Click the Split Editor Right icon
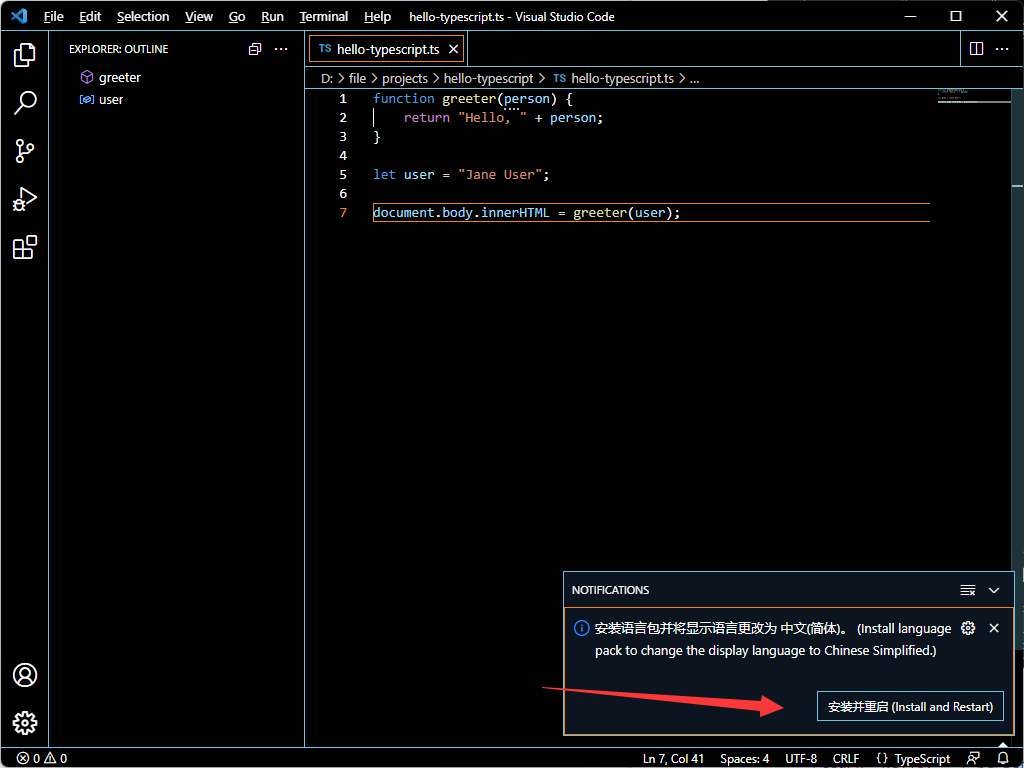Screen dimensions: 1024x768 (977, 49)
